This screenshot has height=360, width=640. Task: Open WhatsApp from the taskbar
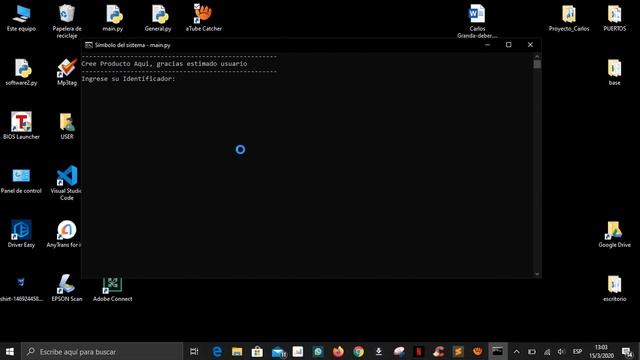[x=318, y=351]
